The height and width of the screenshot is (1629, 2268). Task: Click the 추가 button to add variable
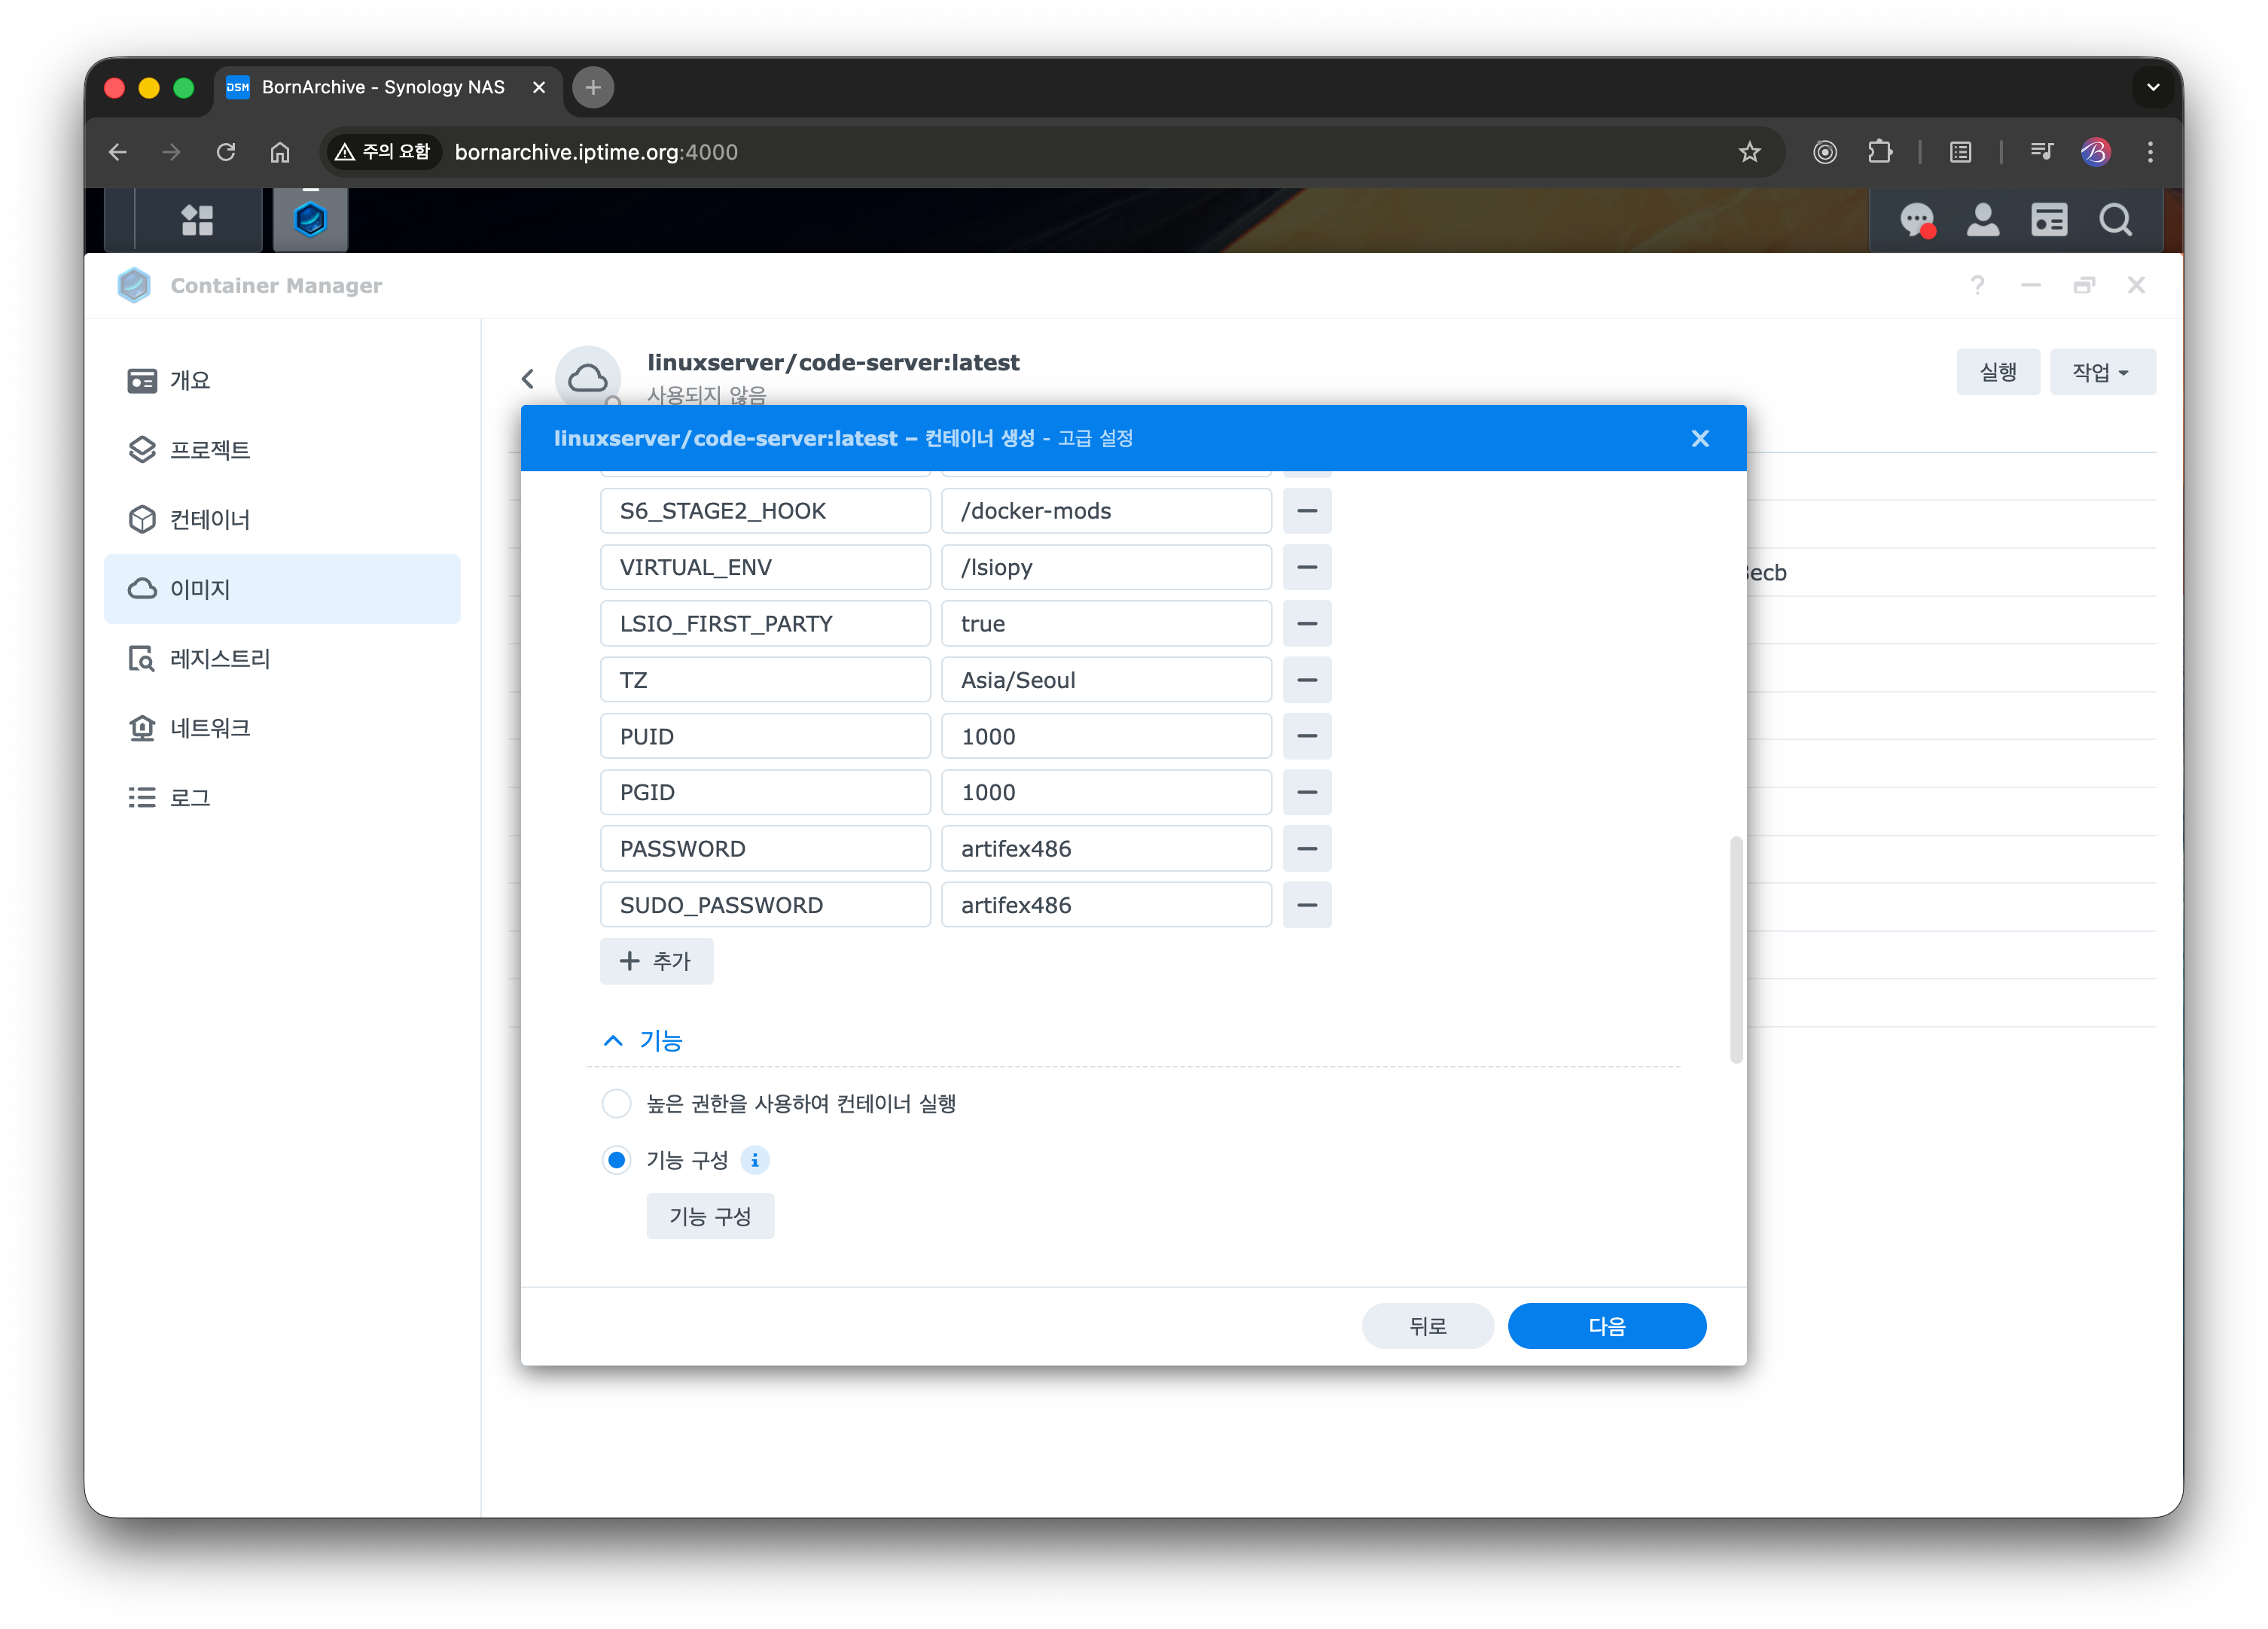(x=656, y=961)
